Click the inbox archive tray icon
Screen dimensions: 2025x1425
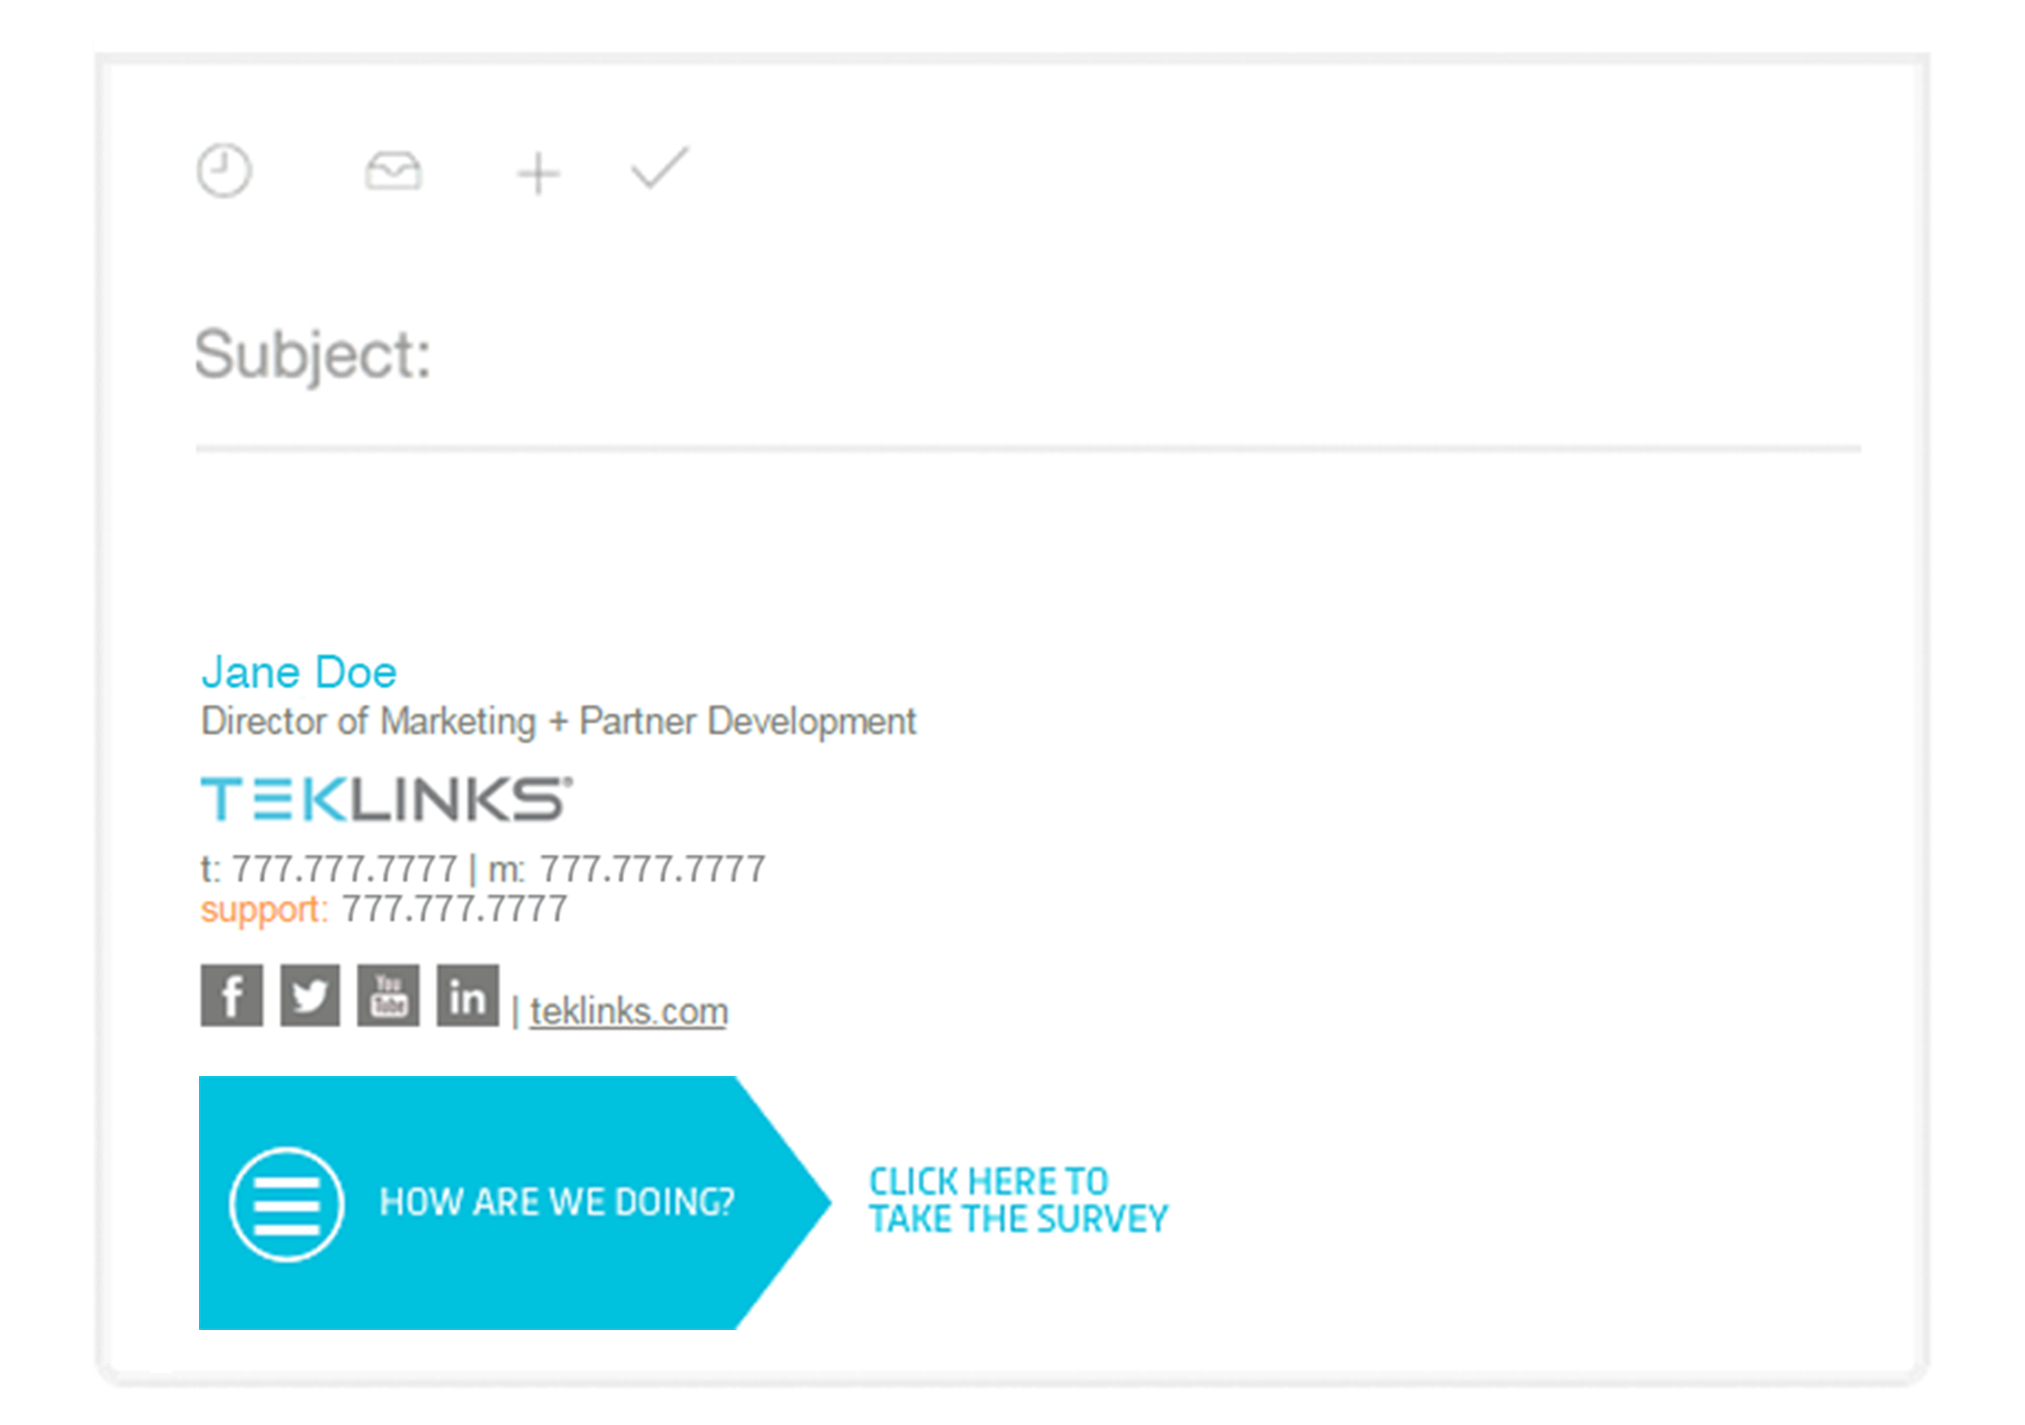[393, 171]
